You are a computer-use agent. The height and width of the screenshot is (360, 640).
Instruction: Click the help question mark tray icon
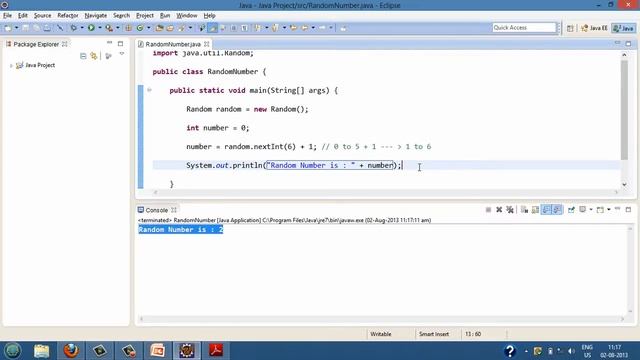tap(510, 351)
